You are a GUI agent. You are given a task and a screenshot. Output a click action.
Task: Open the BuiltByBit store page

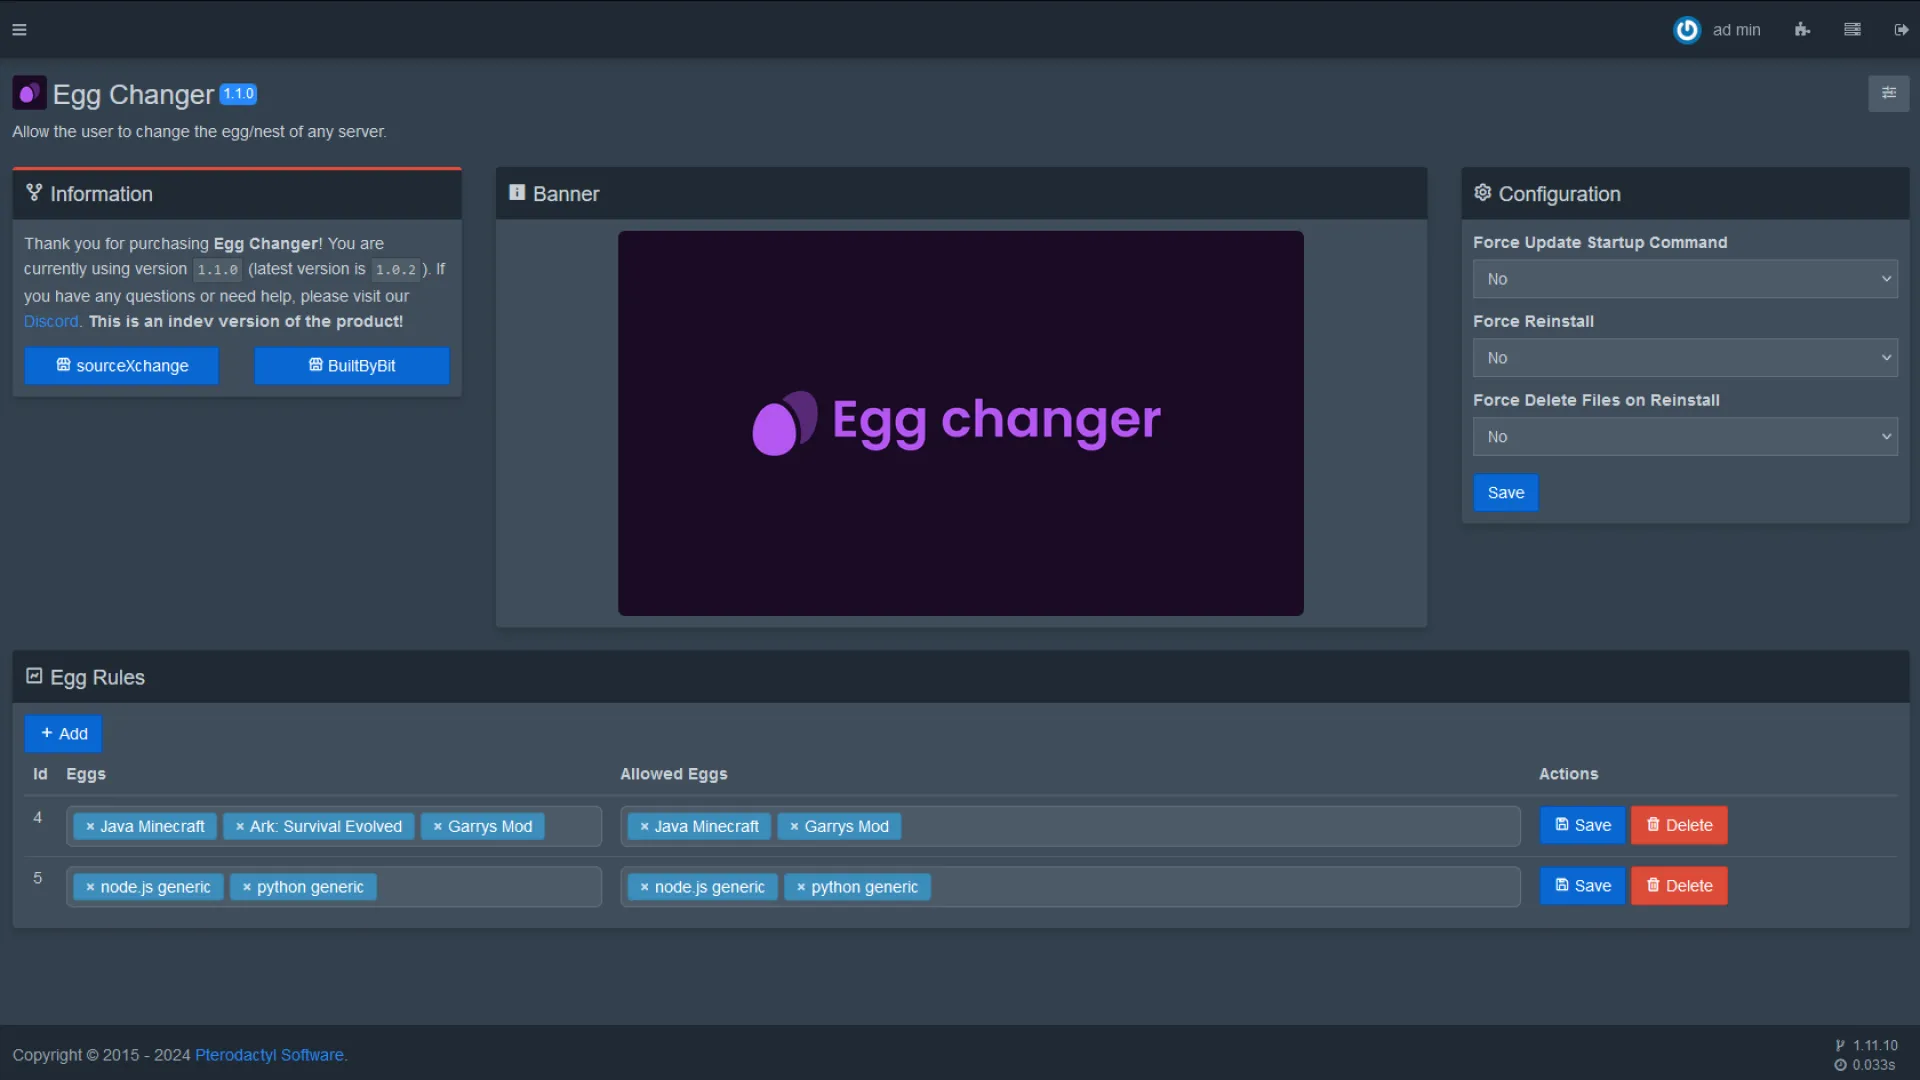352,366
